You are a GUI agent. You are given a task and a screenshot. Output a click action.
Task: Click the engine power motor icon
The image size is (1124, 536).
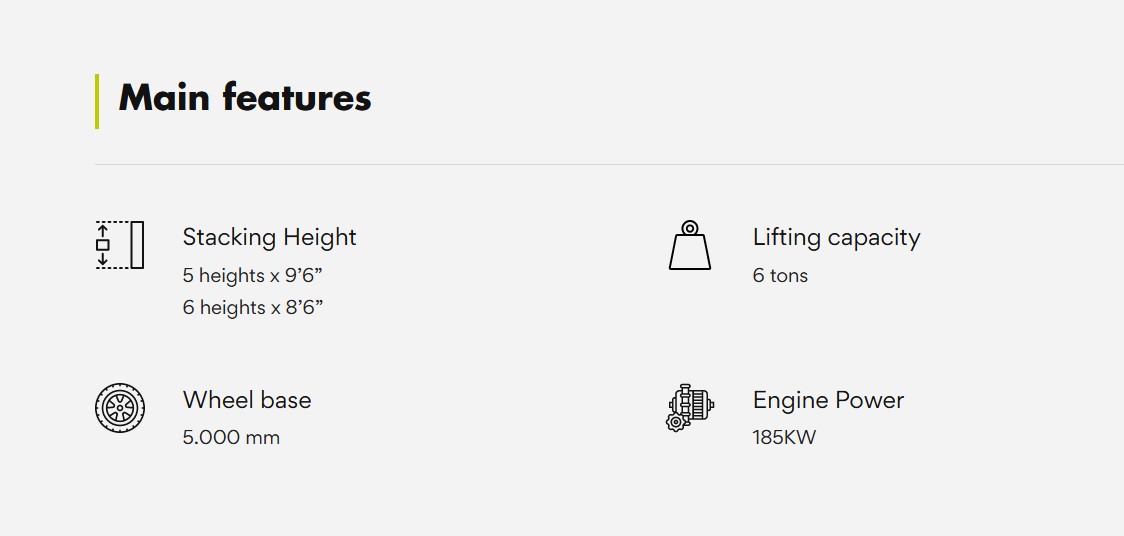(690, 407)
